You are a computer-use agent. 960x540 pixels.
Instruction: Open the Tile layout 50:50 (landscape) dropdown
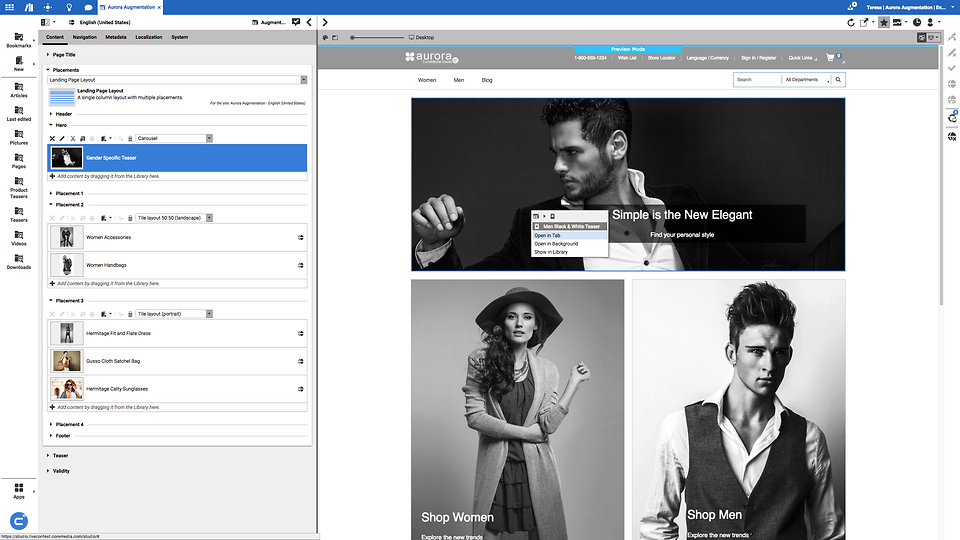pyautogui.click(x=174, y=218)
